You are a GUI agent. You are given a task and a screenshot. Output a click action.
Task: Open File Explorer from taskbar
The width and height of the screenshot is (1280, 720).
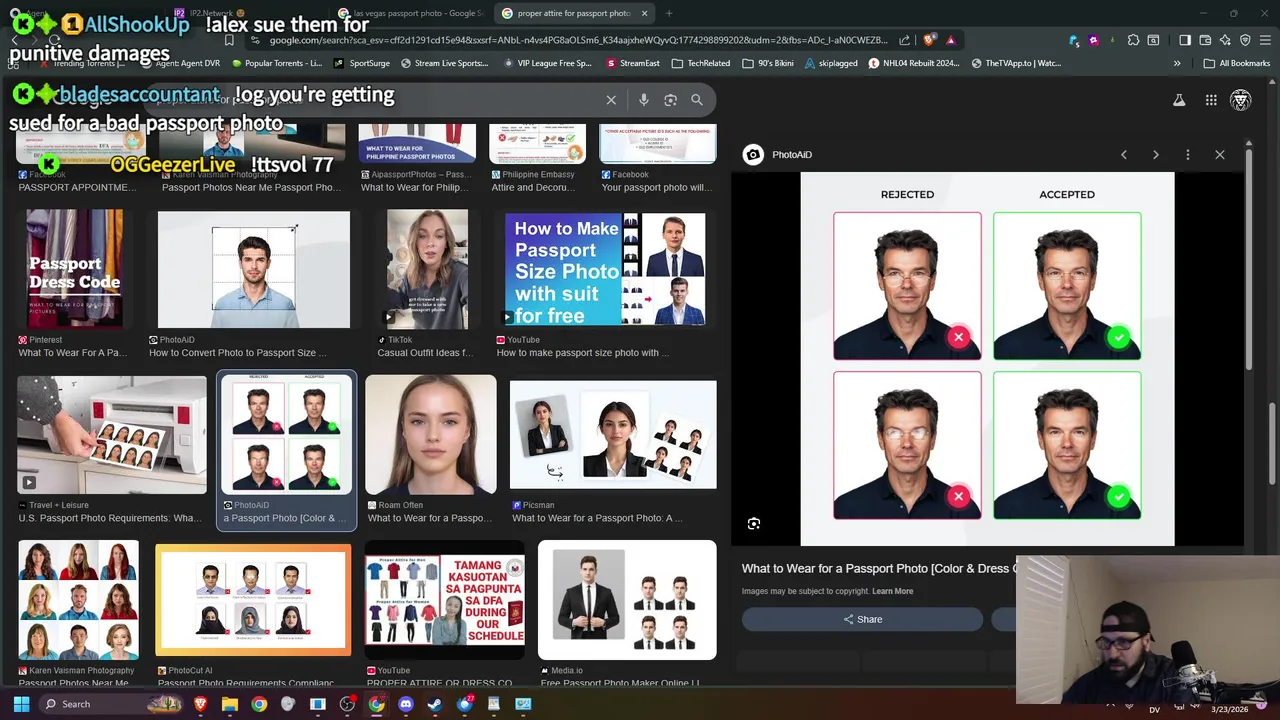[x=230, y=704]
